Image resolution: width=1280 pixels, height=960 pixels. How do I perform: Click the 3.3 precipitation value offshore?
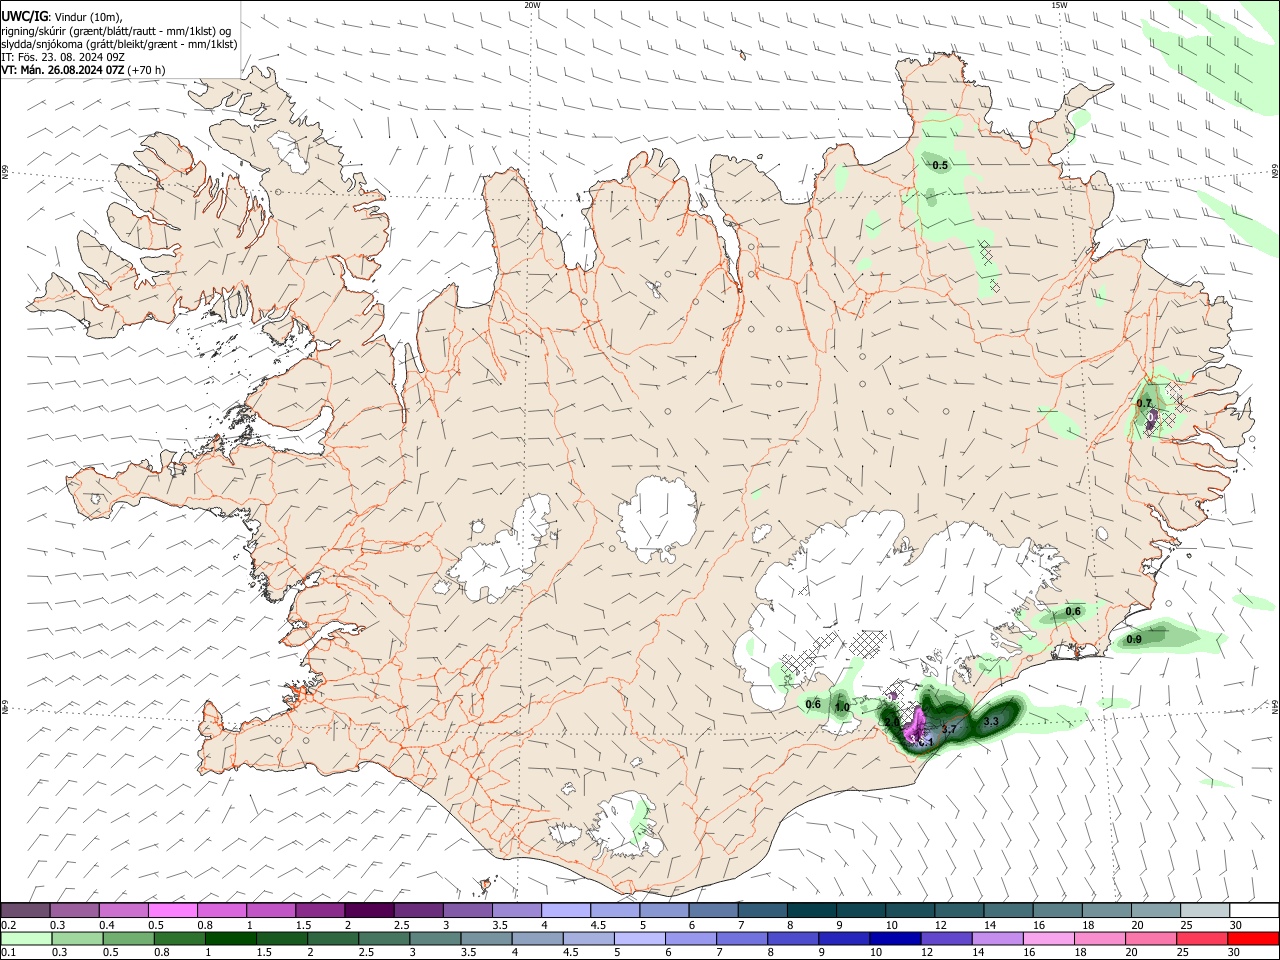point(991,721)
